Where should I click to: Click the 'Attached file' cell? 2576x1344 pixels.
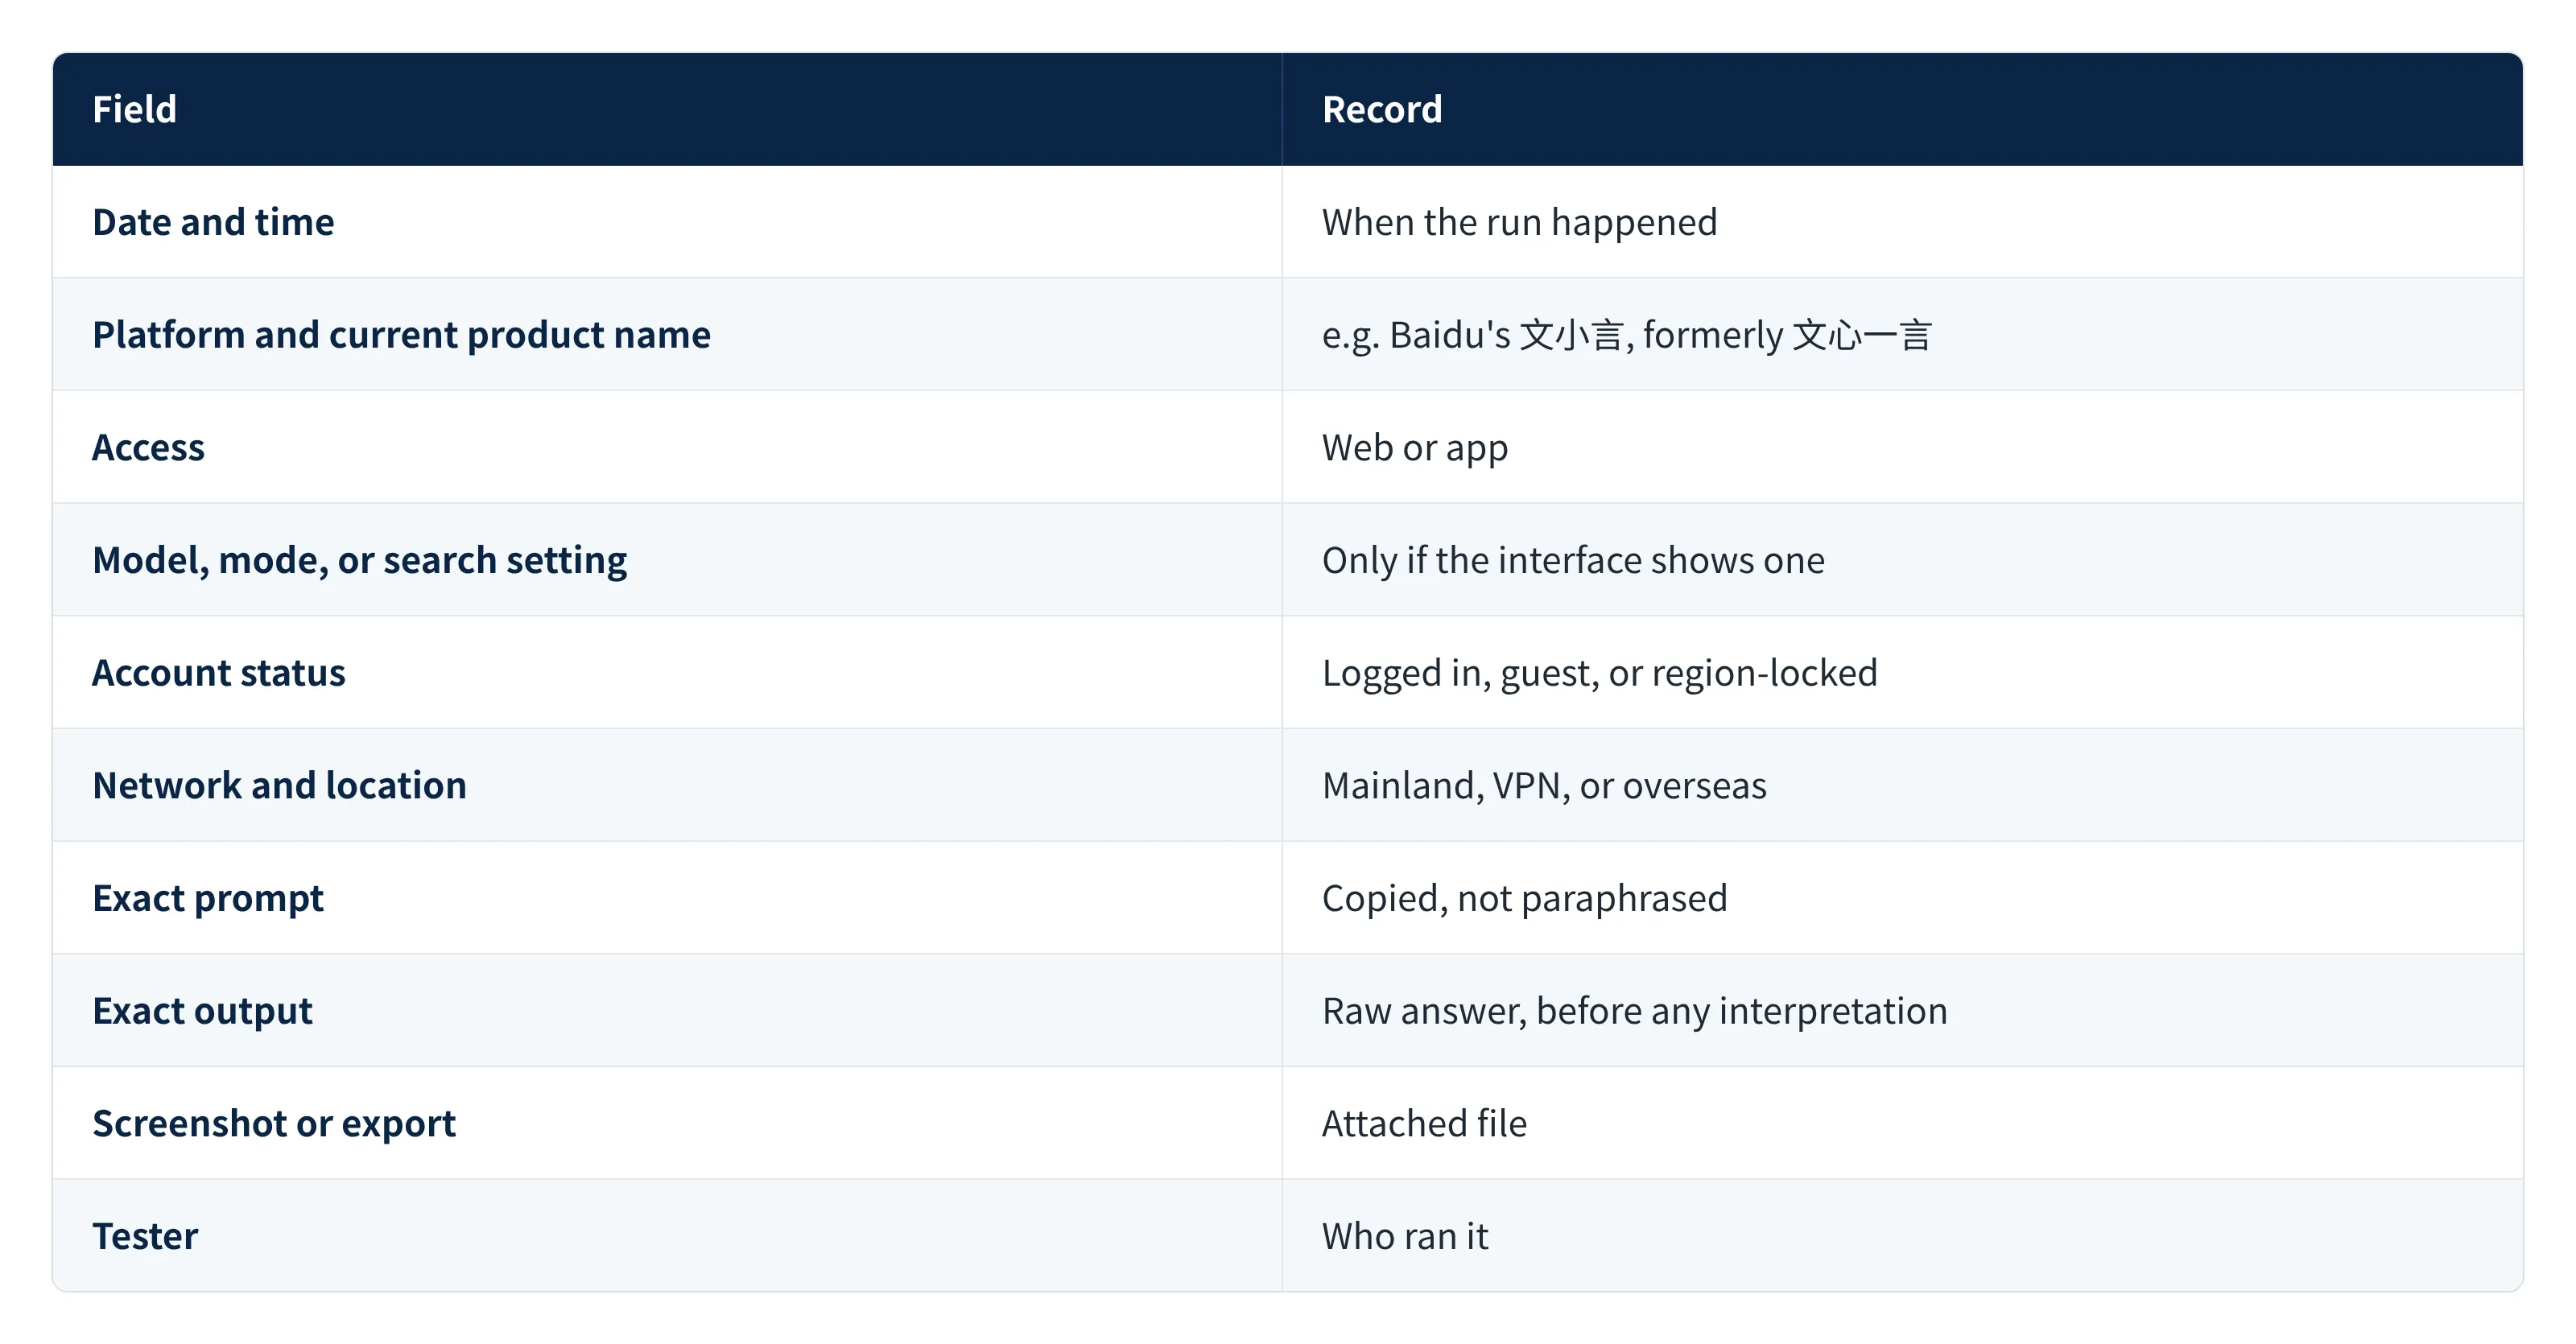point(1902,1123)
